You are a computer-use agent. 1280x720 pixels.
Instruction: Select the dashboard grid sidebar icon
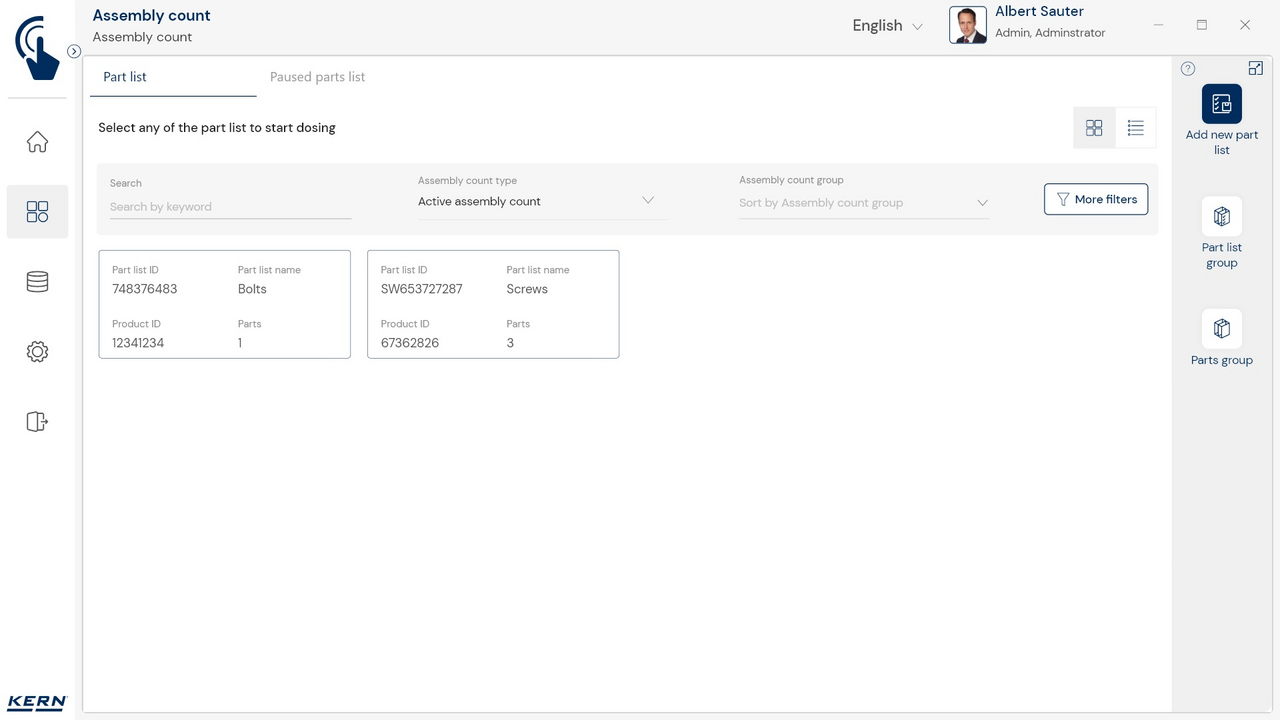click(37, 212)
